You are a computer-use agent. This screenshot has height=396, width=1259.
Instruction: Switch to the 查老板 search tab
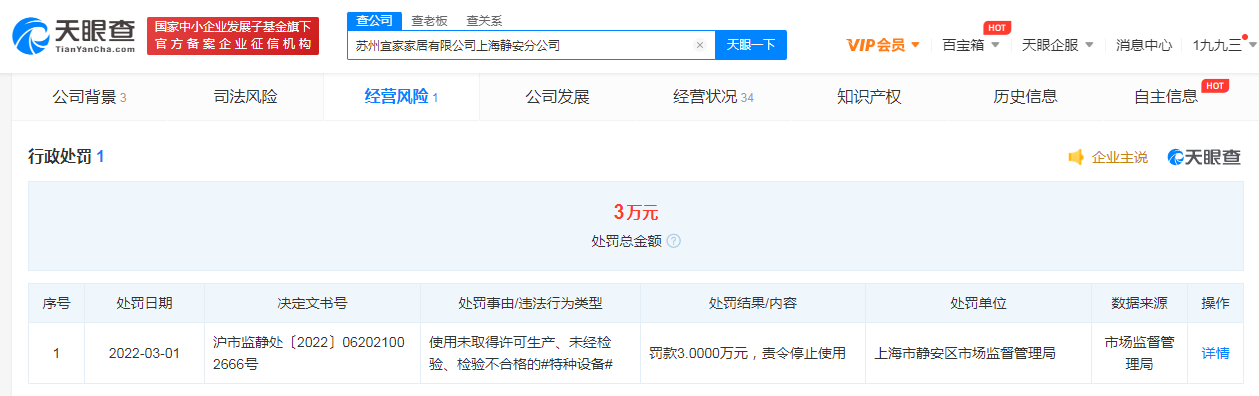[x=430, y=21]
